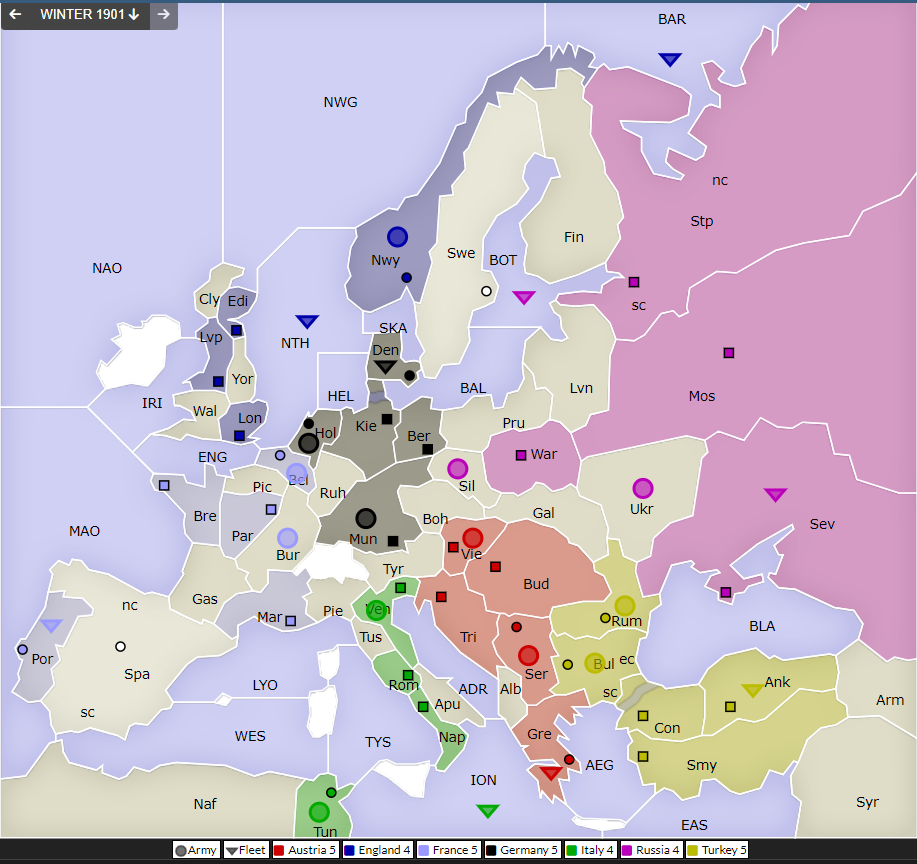
Task: Select the Austrian army in Ser
Action: [x=528, y=655]
